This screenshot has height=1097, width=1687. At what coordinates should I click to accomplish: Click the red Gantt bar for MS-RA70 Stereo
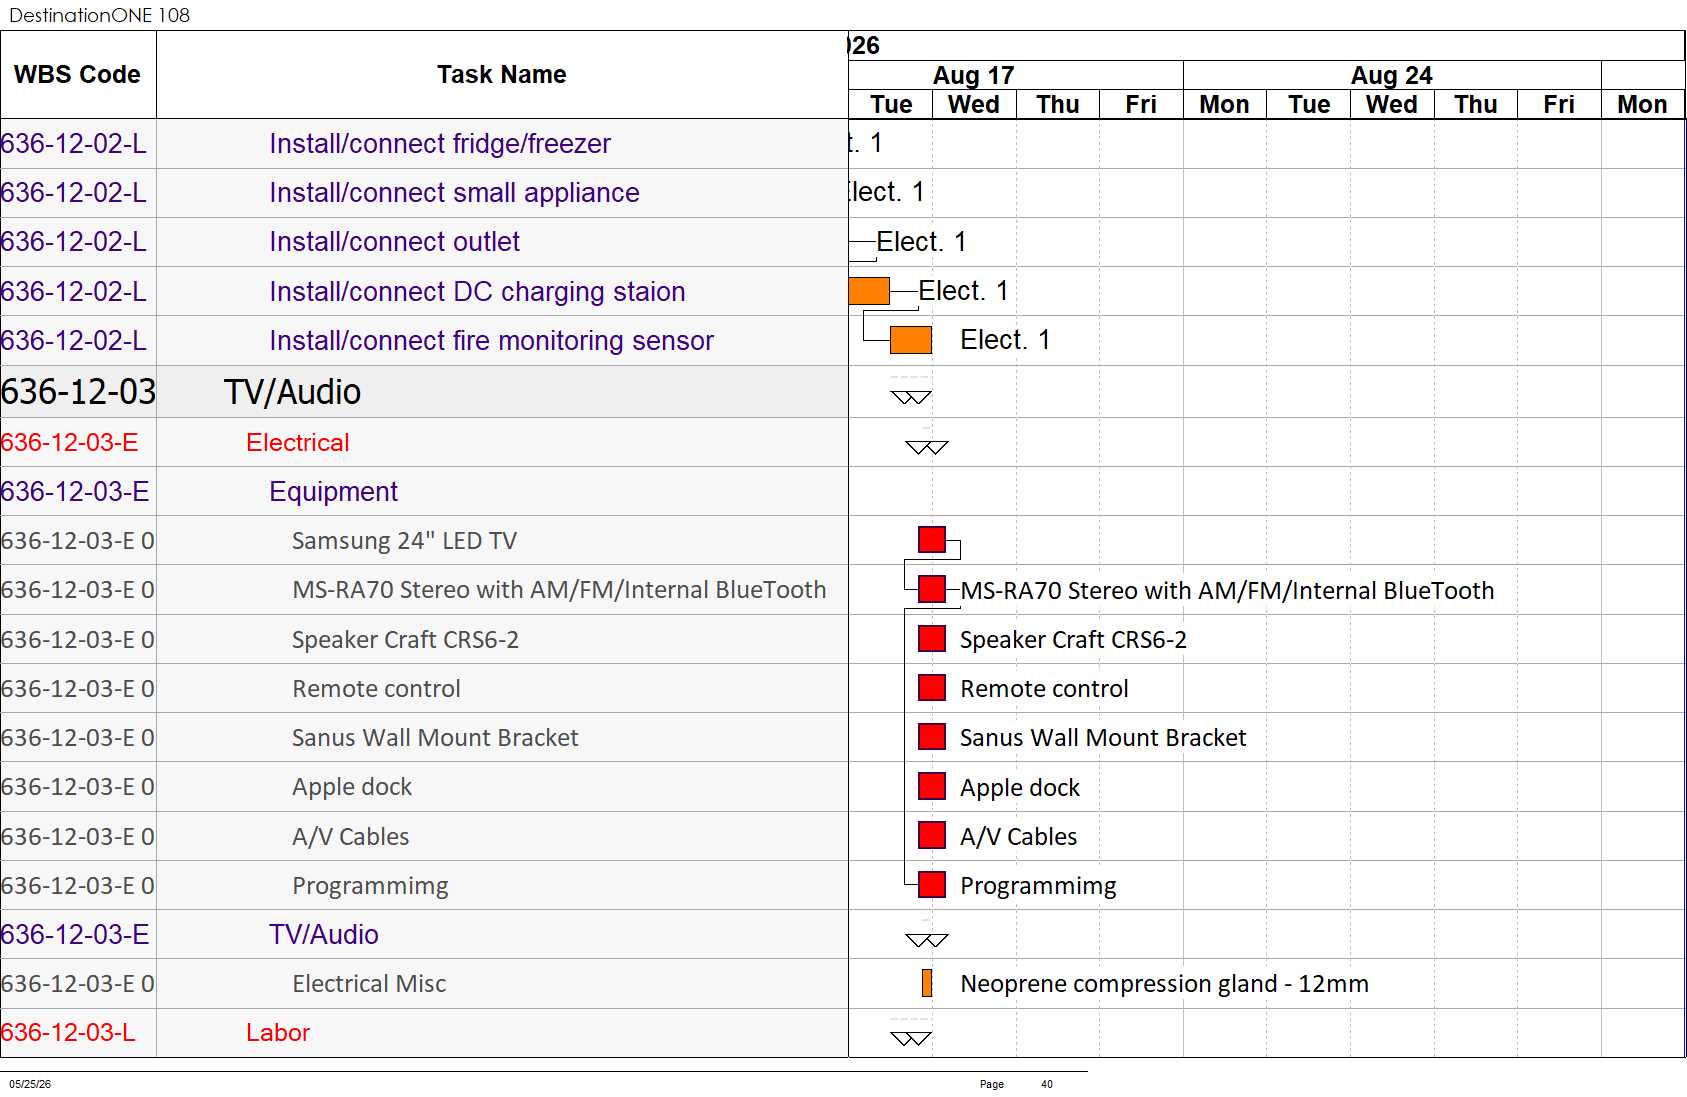[x=932, y=589]
